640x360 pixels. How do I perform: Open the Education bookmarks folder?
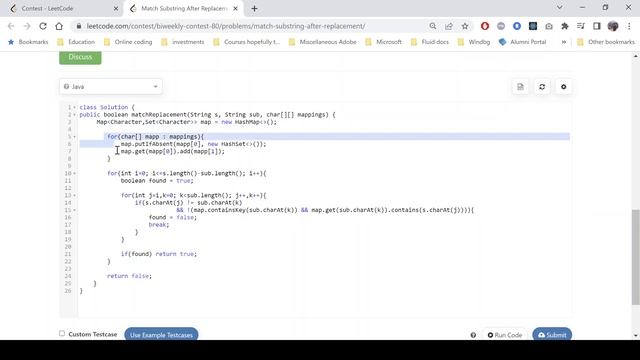tap(76, 42)
